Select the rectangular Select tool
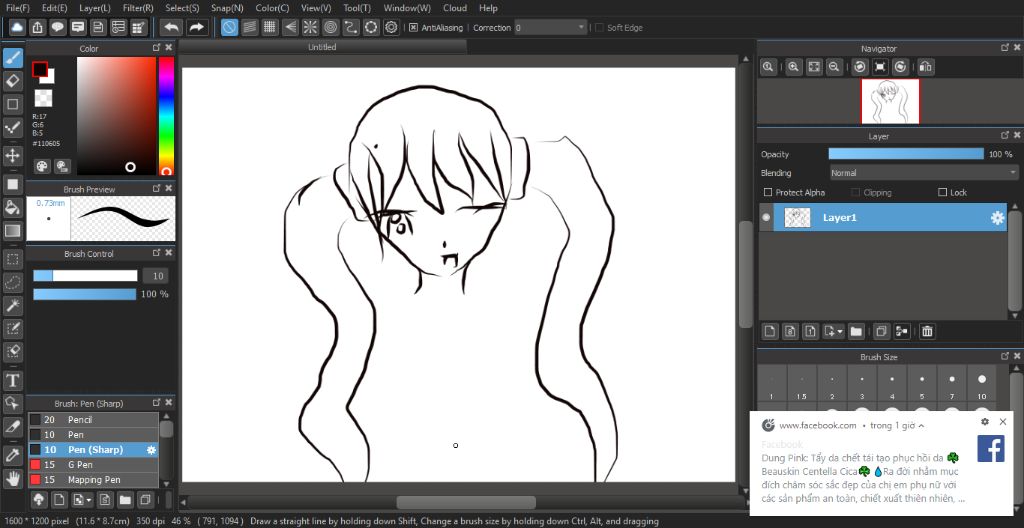The height and width of the screenshot is (528, 1024). (12, 259)
